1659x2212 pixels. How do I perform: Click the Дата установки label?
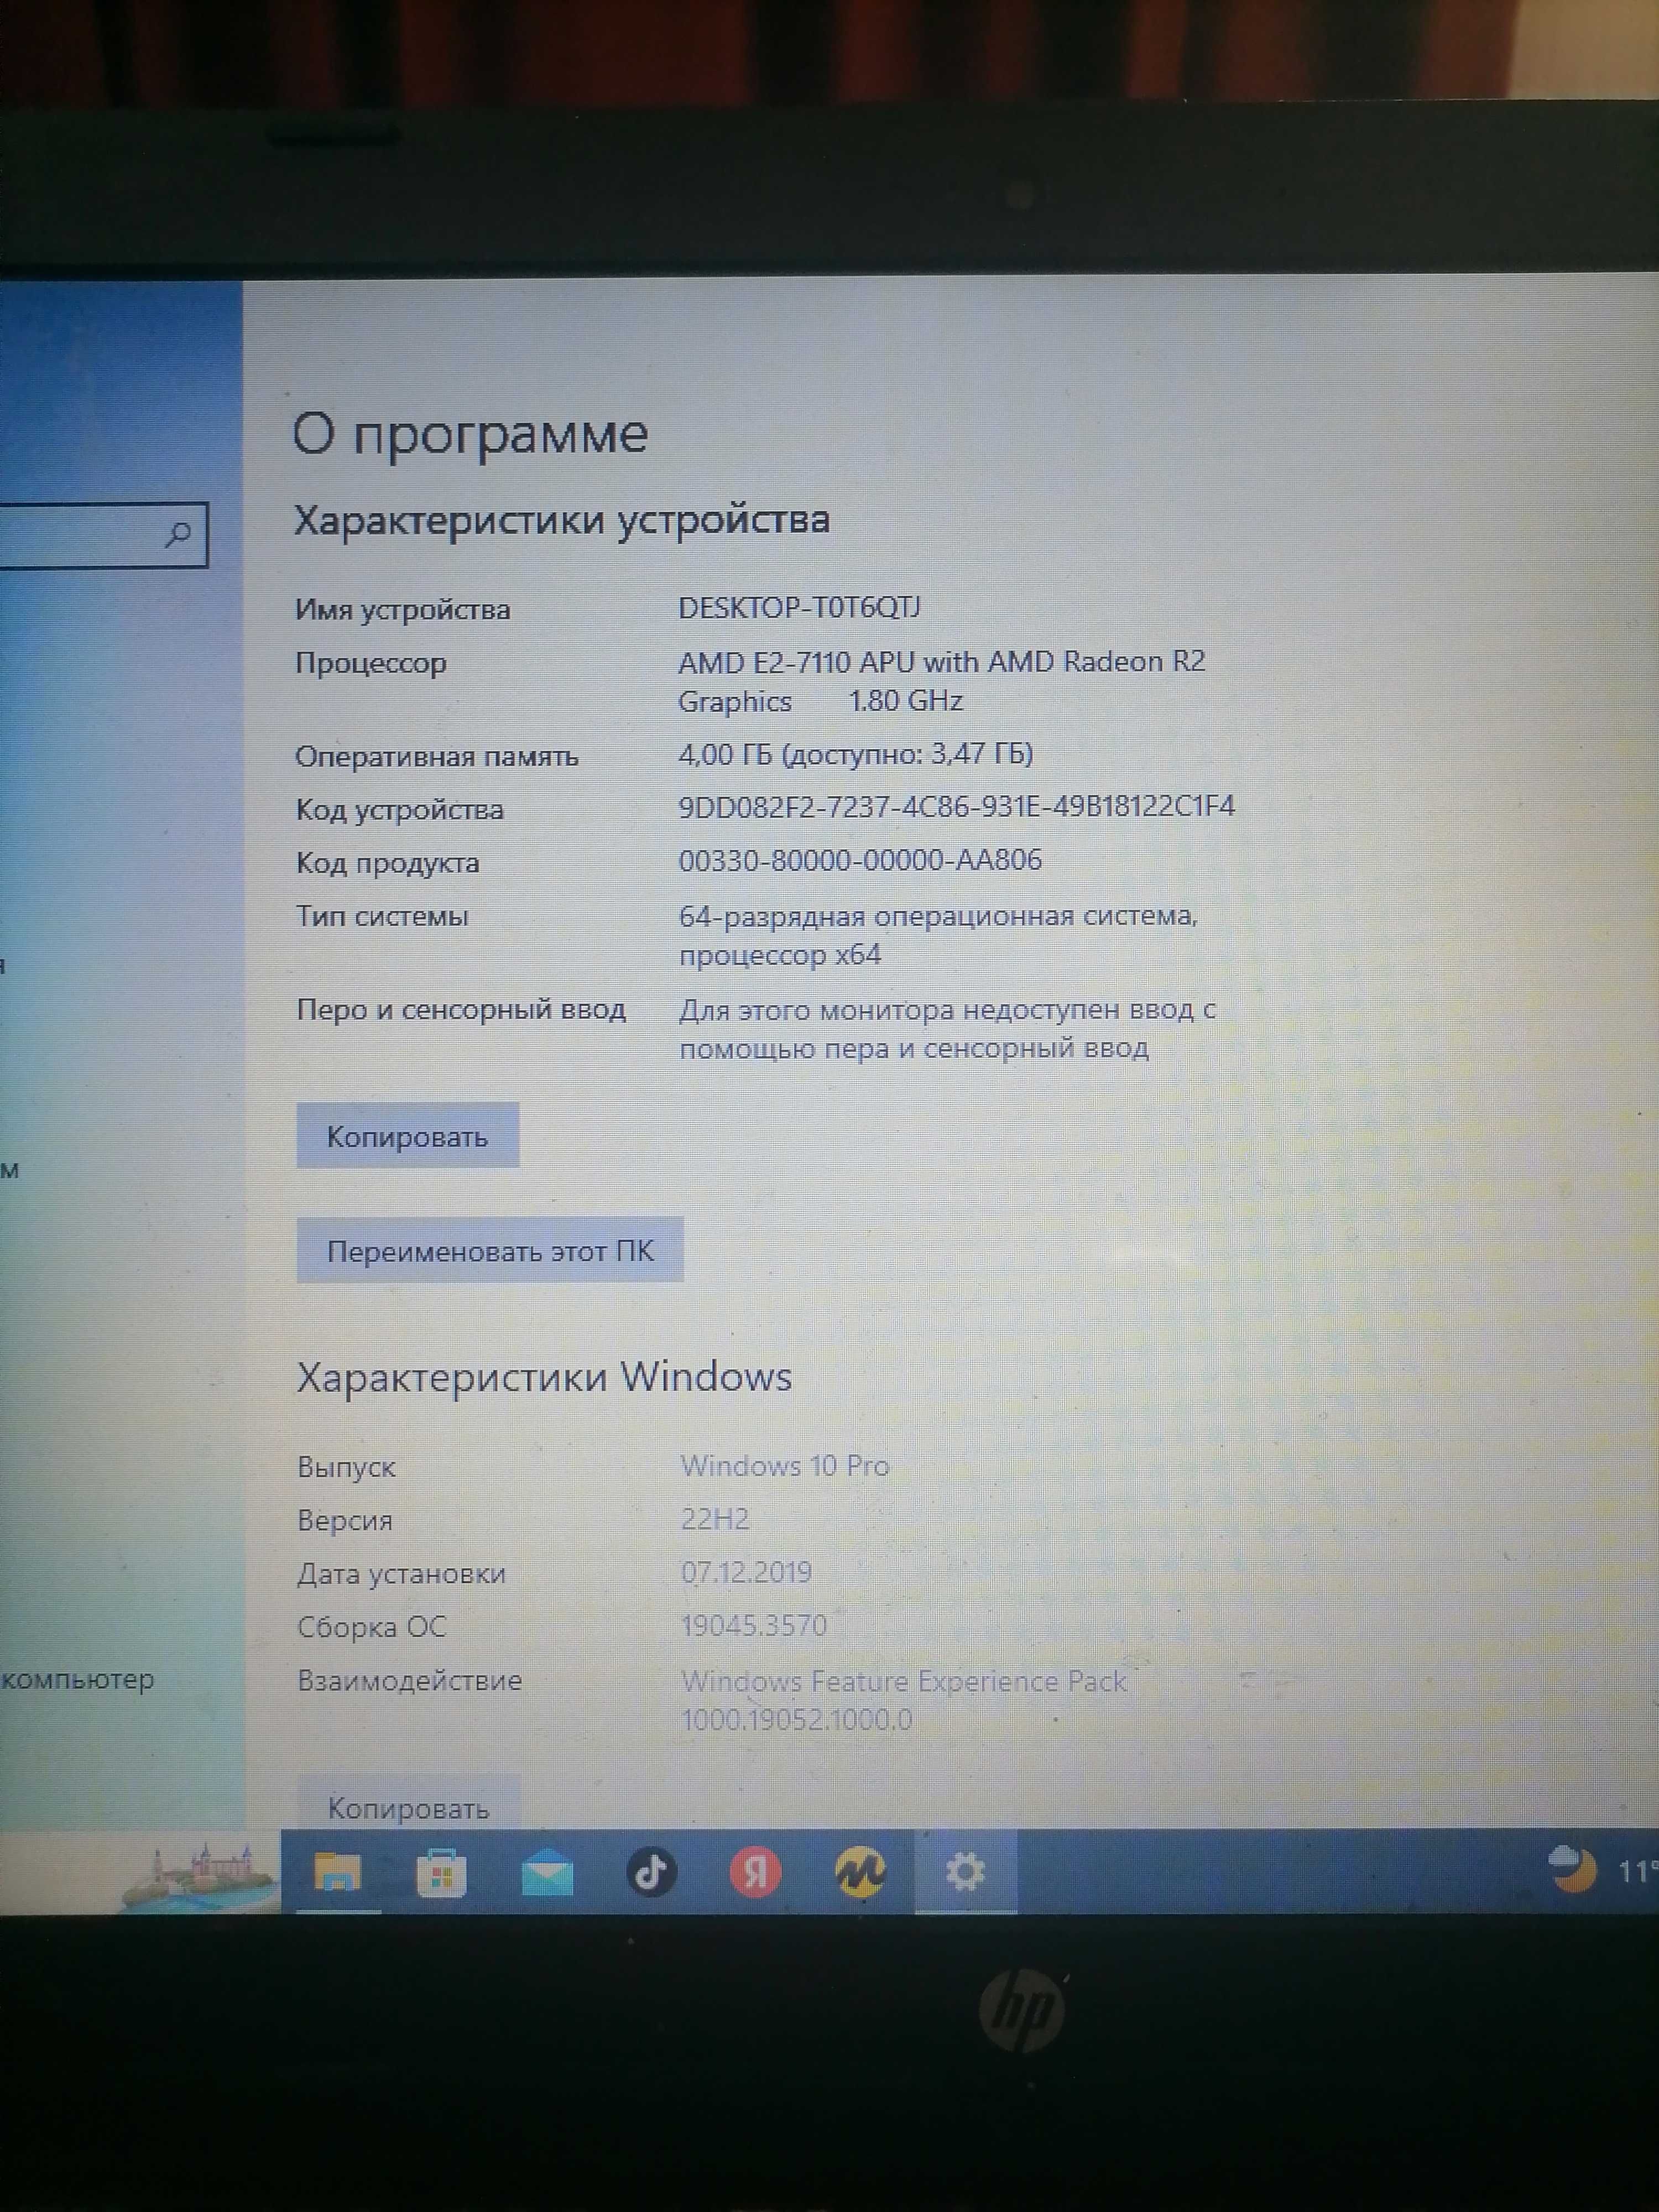[401, 1574]
